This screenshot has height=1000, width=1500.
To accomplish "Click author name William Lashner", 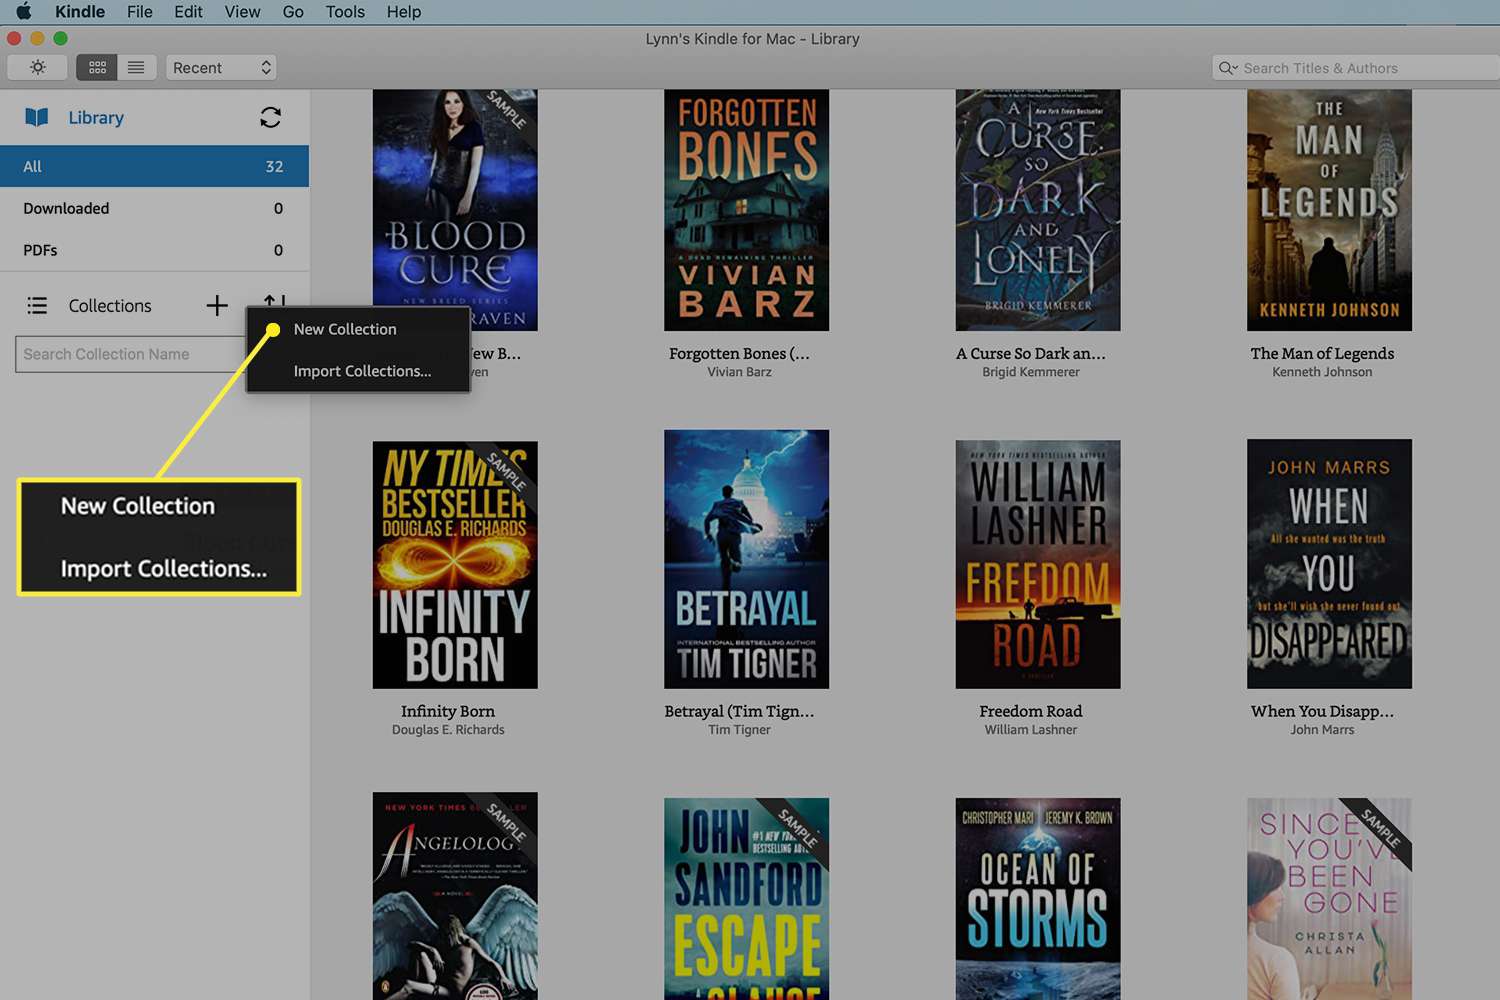I will click(x=1031, y=730).
